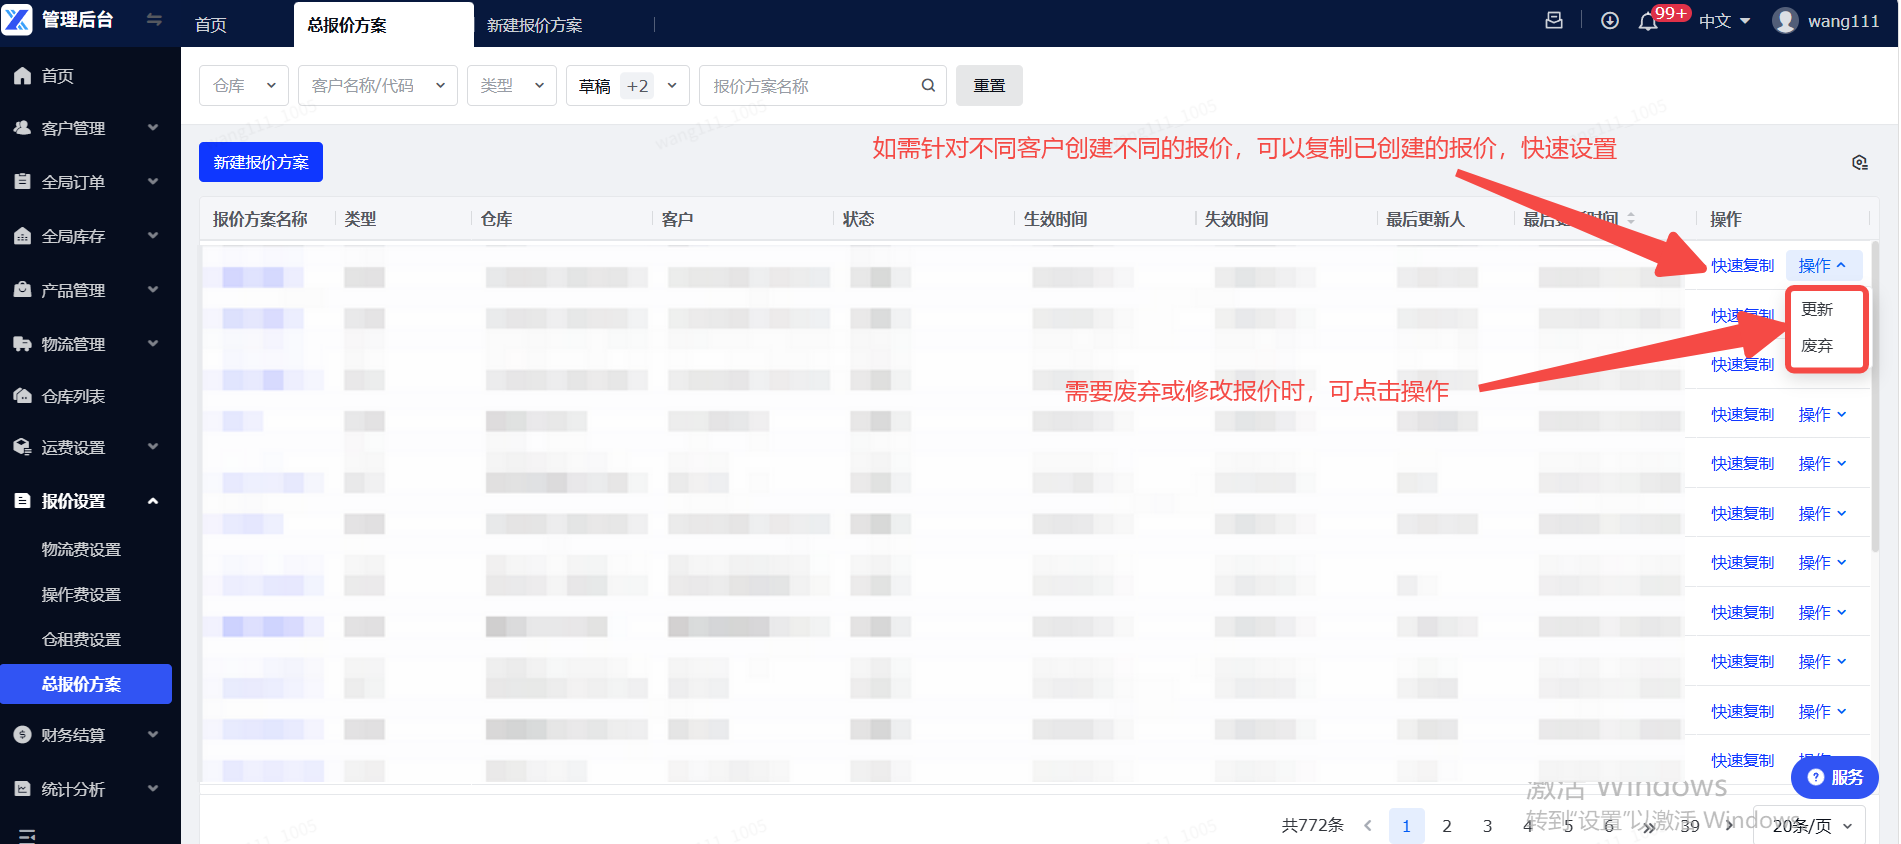Click the 重置 reset button

coord(989,86)
